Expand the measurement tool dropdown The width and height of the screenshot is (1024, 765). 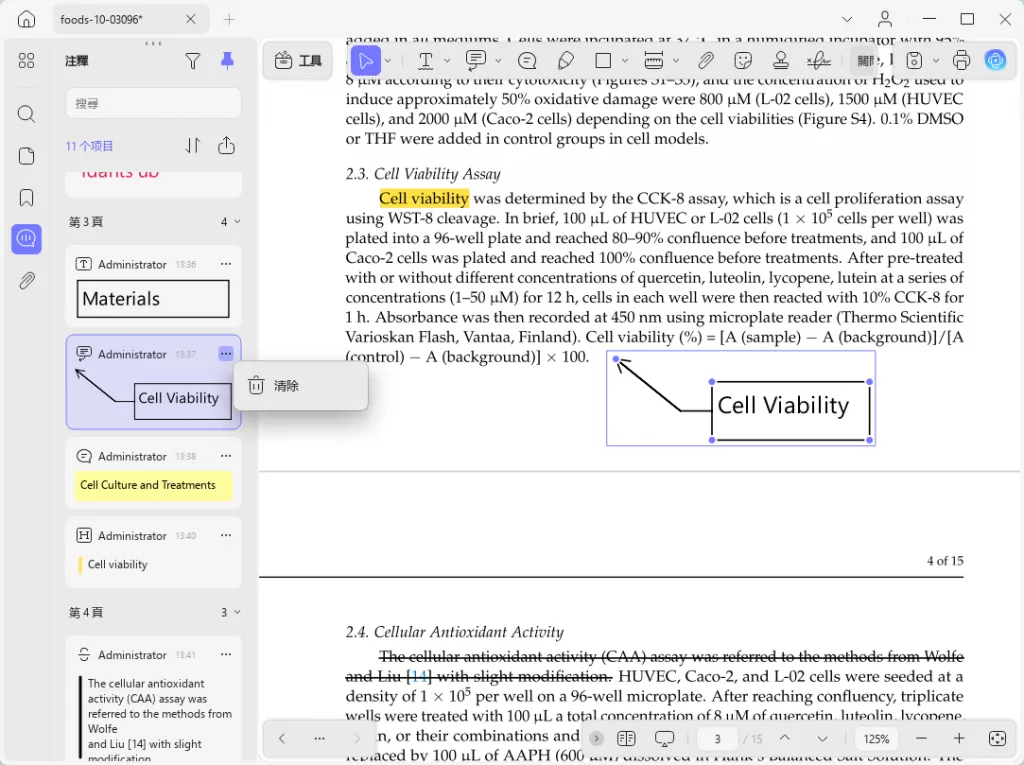click(x=676, y=61)
